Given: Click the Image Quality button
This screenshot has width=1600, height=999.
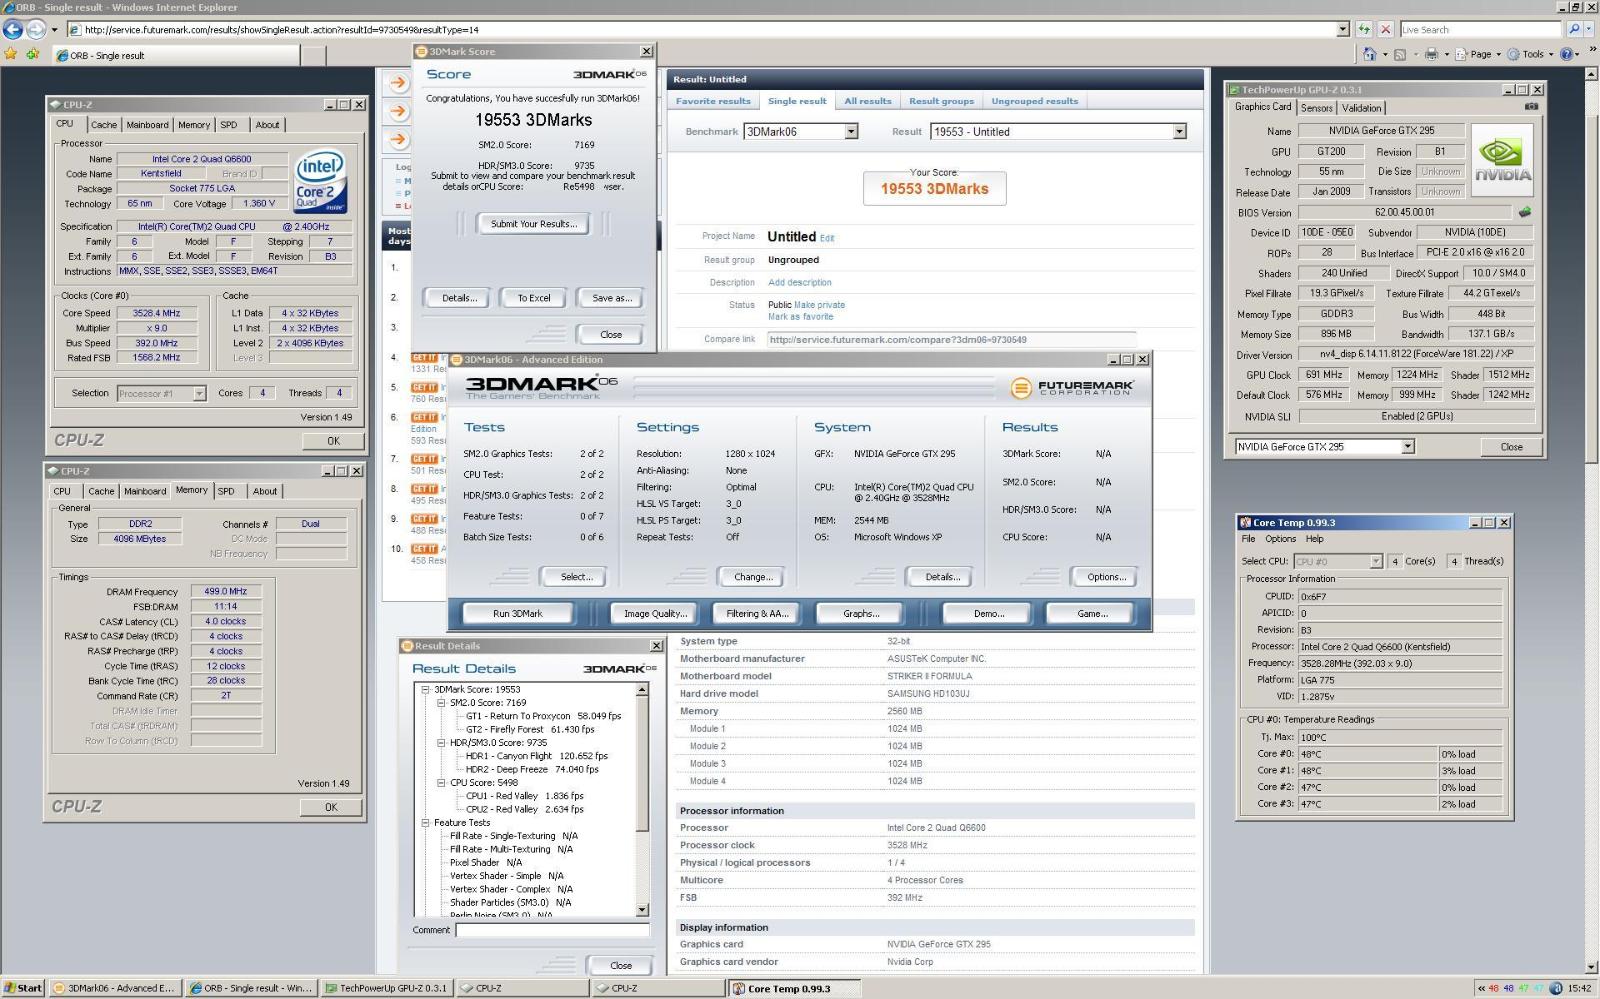Looking at the screenshot, I should point(655,613).
